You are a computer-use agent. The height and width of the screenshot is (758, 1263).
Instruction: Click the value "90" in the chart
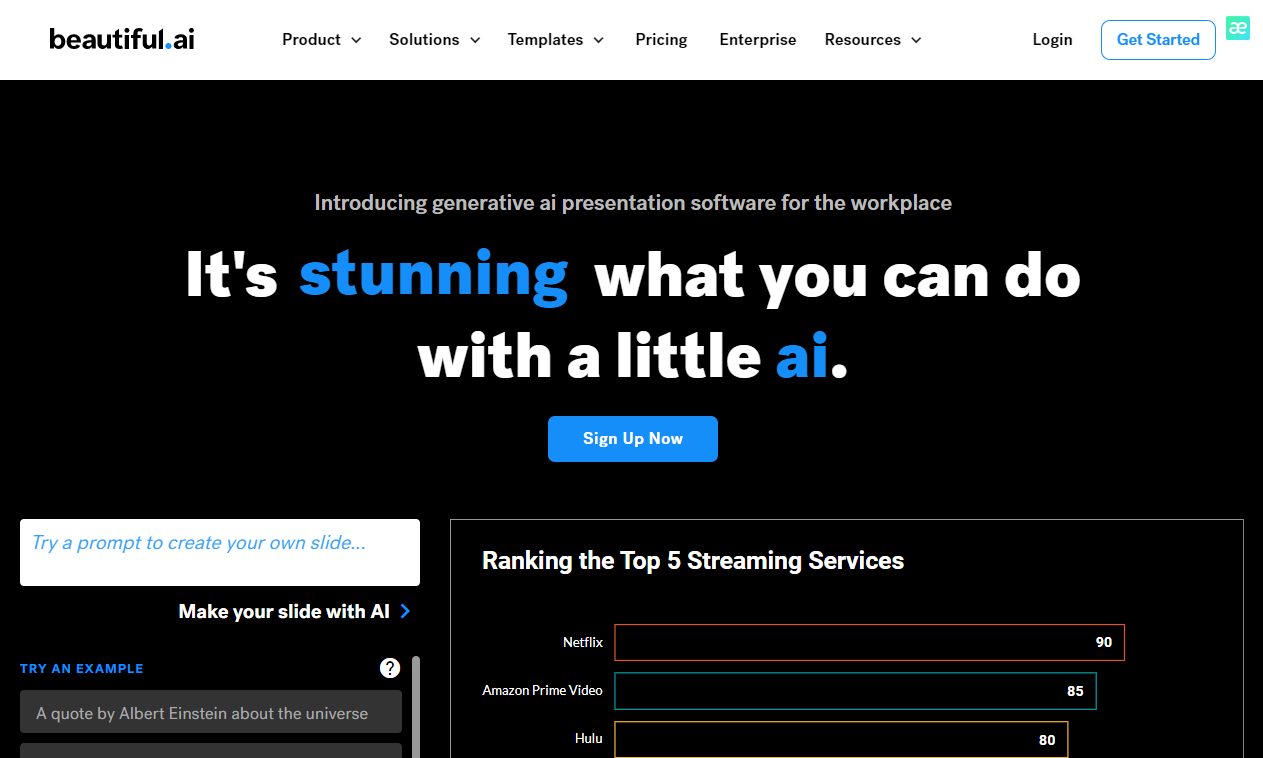tap(1104, 642)
